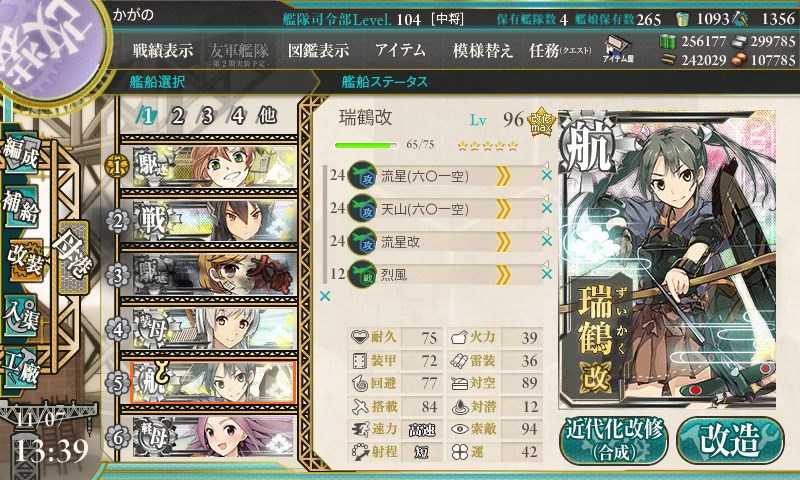Expand 天山(六〇一空) slot via yellow chevrons

click(503, 209)
